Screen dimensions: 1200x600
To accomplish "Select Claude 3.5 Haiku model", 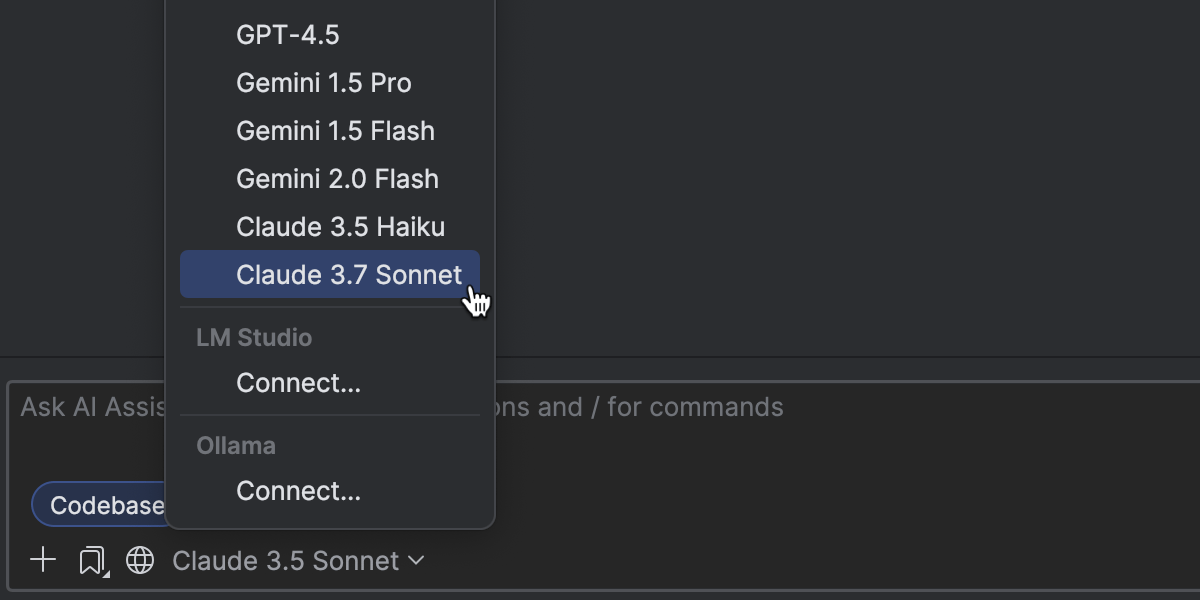I will click(x=340, y=227).
